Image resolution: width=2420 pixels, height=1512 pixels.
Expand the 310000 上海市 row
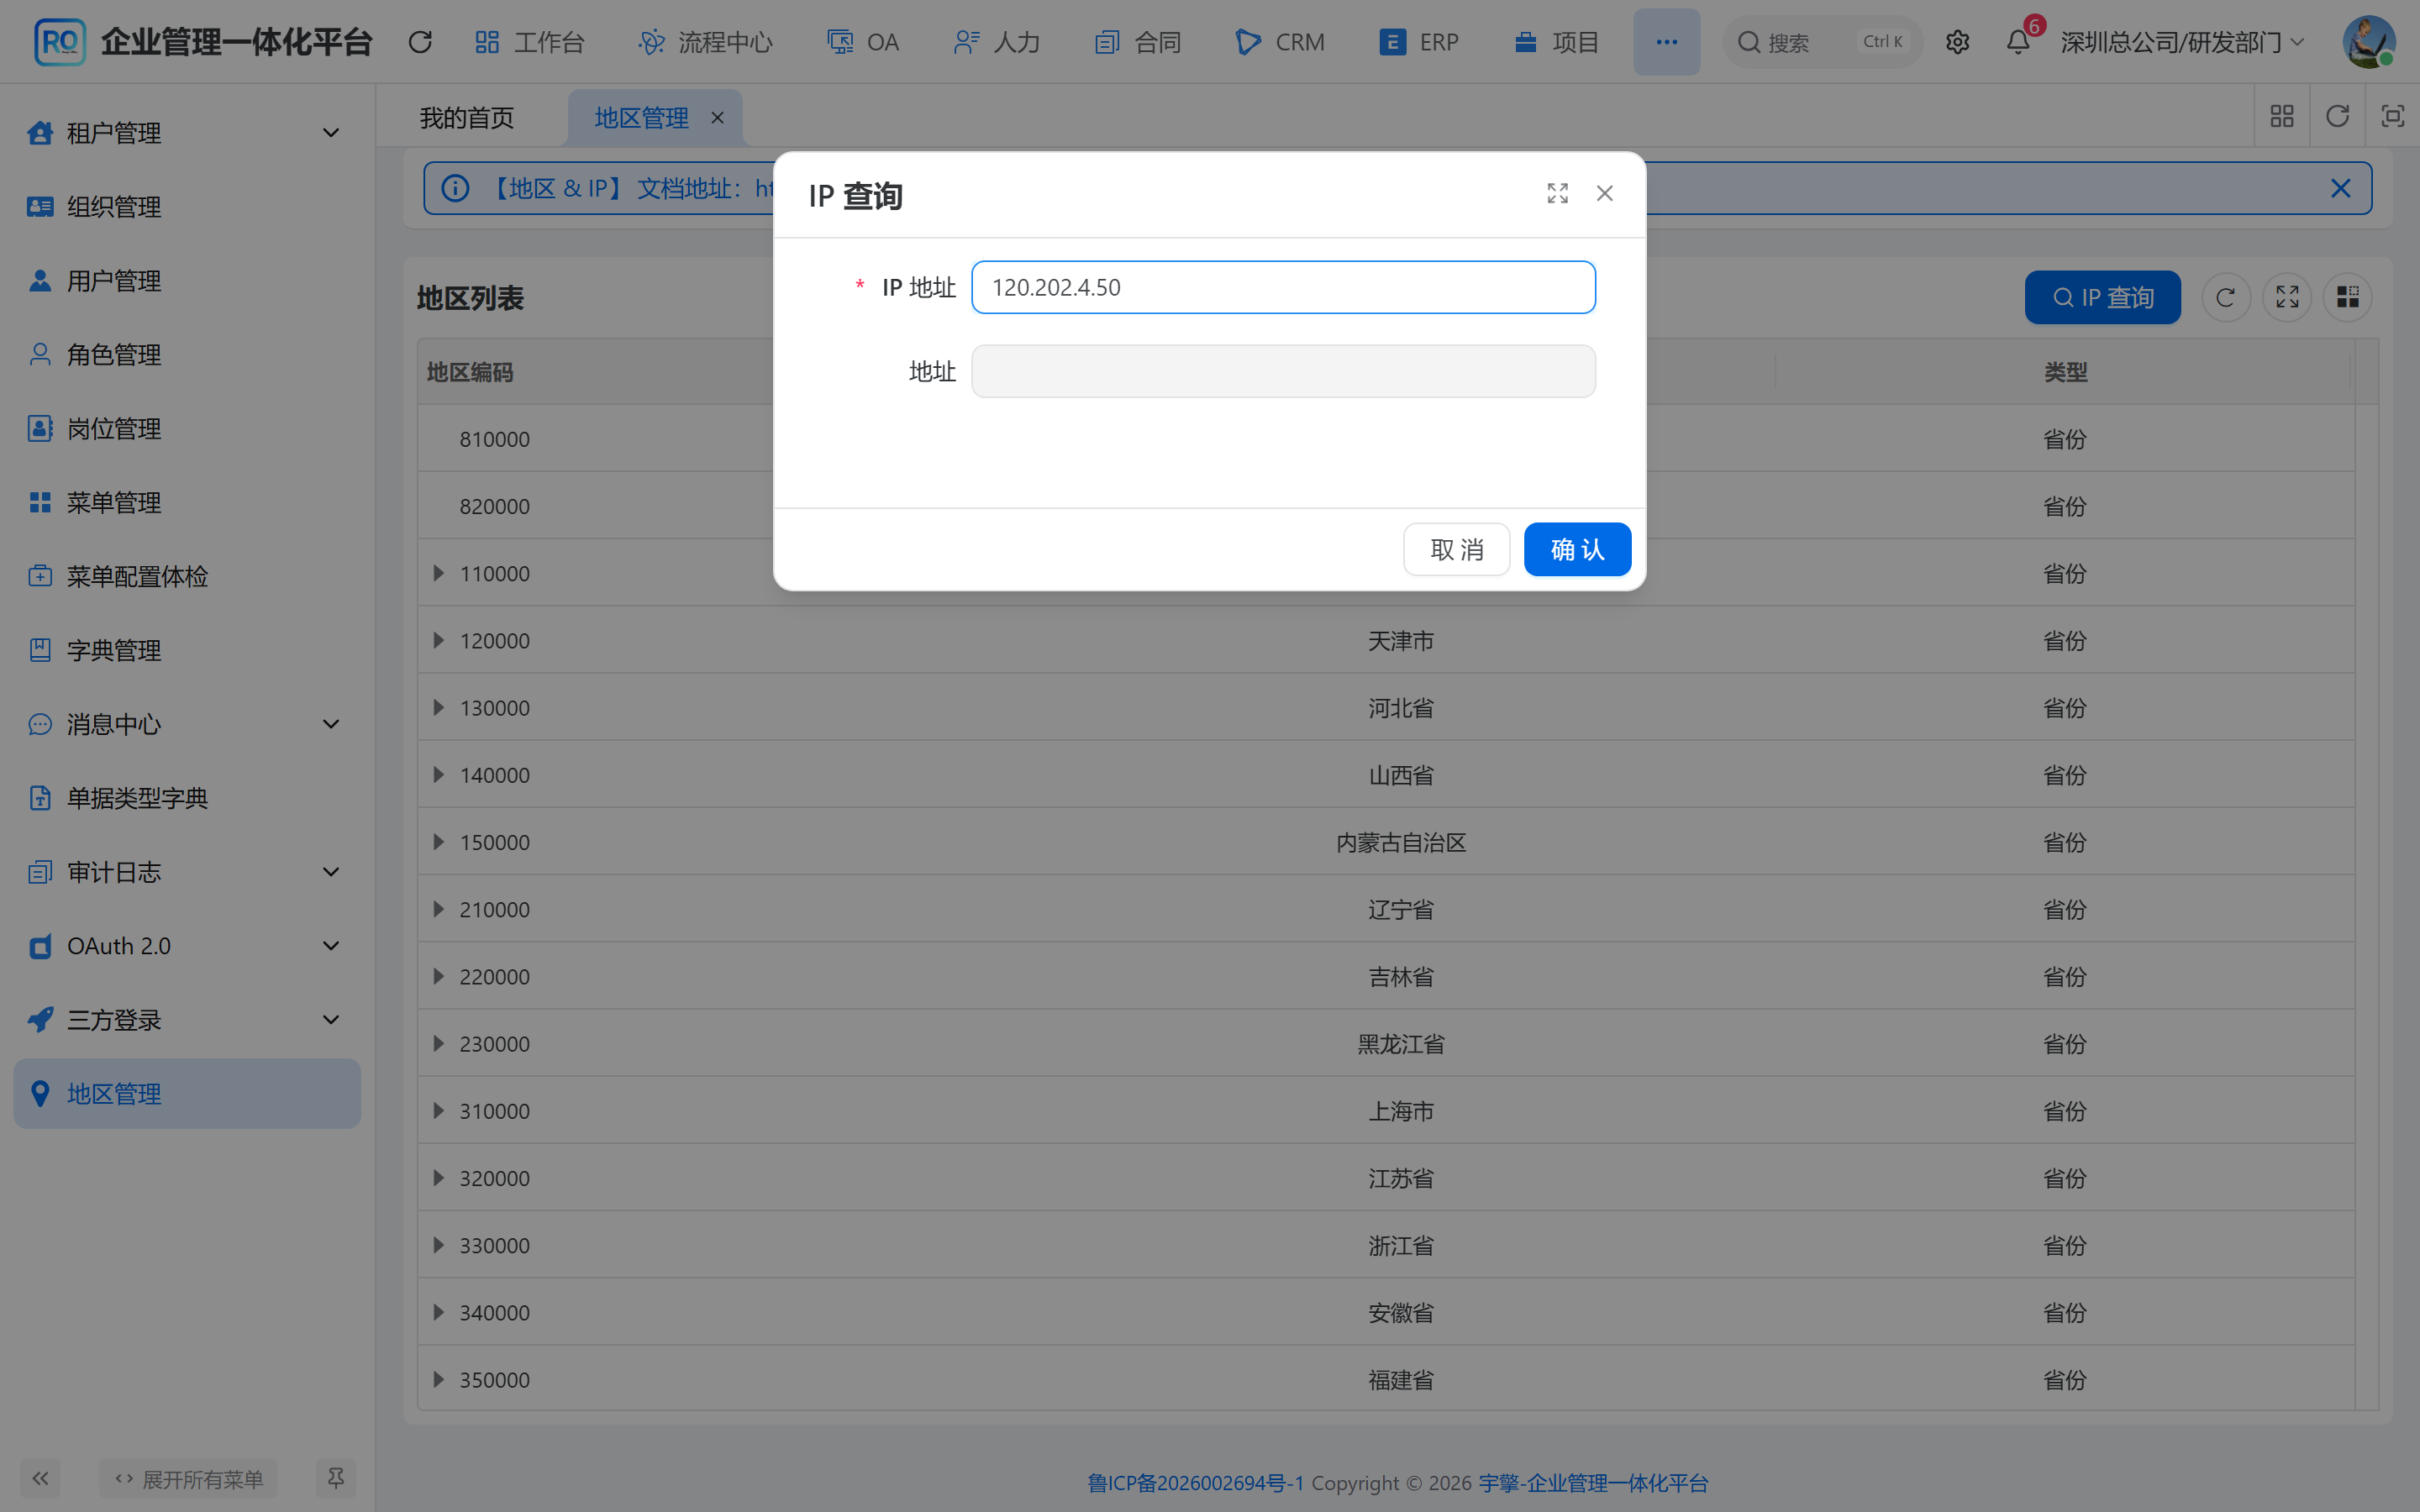tap(438, 1110)
